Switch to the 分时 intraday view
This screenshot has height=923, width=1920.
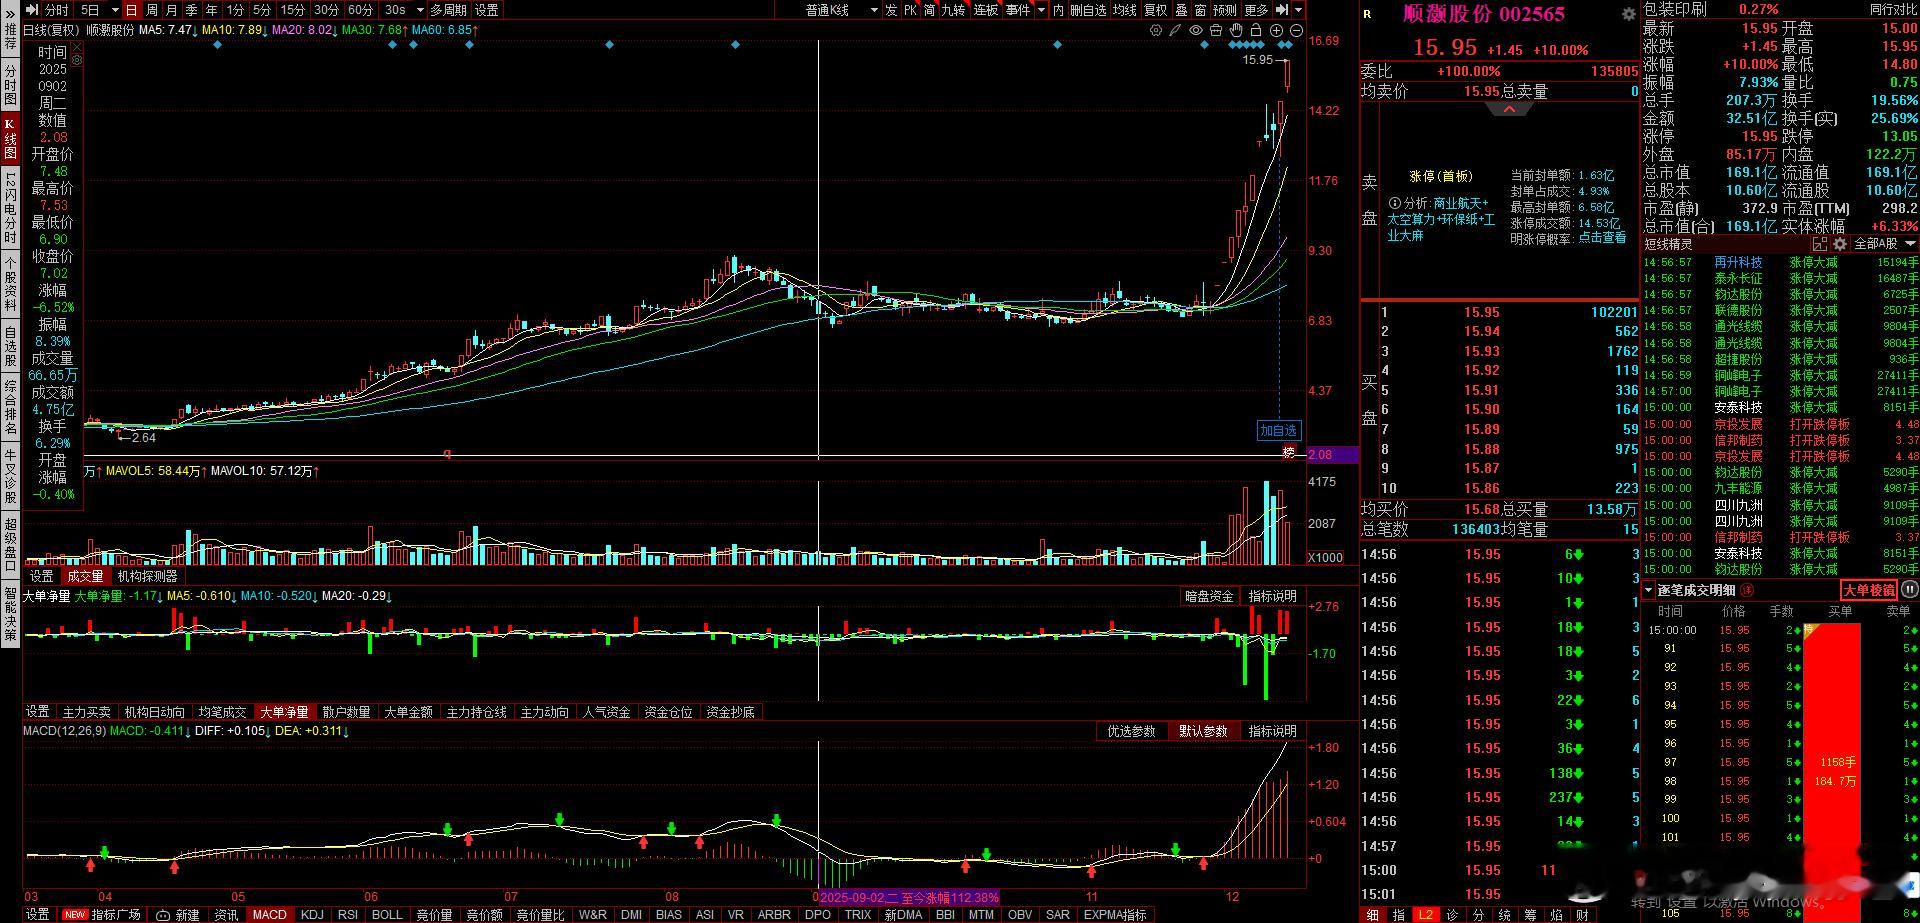[x=57, y=10]
